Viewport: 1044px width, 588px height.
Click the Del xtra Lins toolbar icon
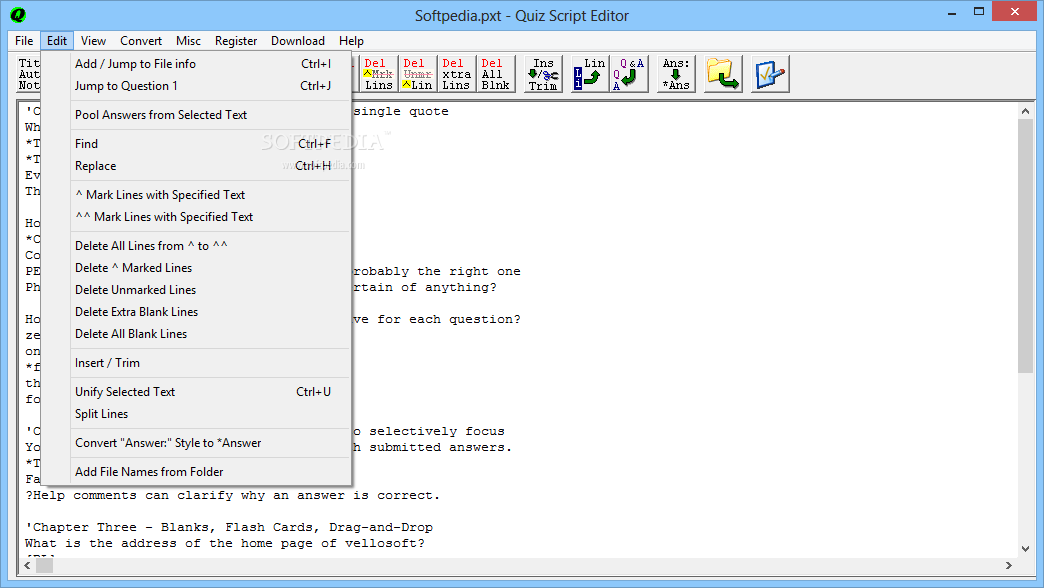point(456,74)
